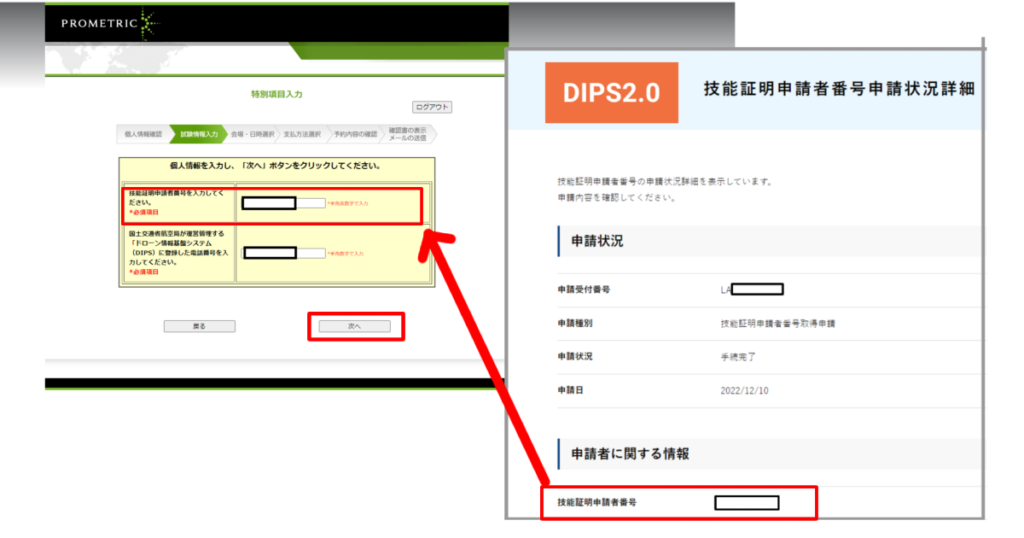Viewport: 1024px width, 538px height.
Task: Click the 申請種別 row label
Action: 575,323
